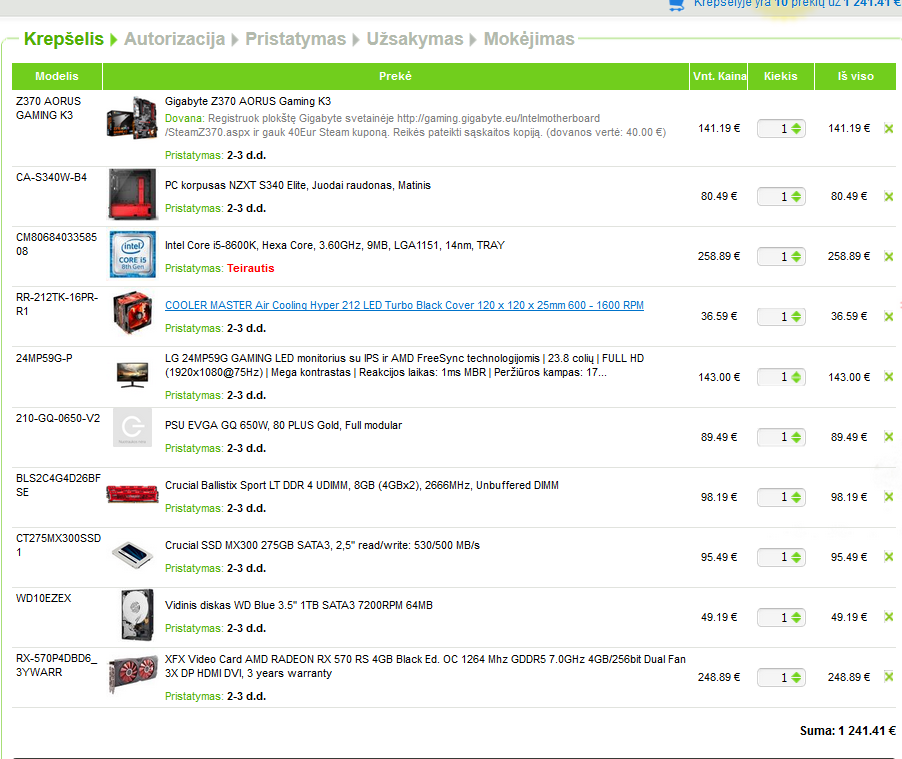Select the 258.89 € unit price of Intel Core i5
This screenshot has width=902, height=759.
pos(719,256)
